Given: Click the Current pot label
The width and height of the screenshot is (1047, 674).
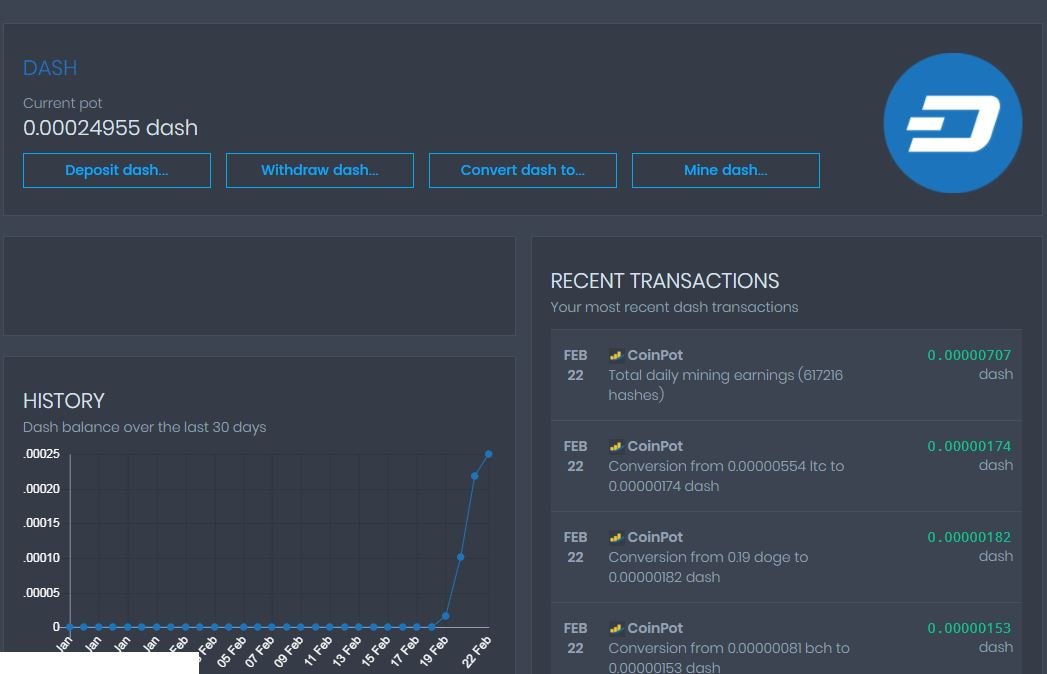Looking at the screenshot, I should (62, 103).
